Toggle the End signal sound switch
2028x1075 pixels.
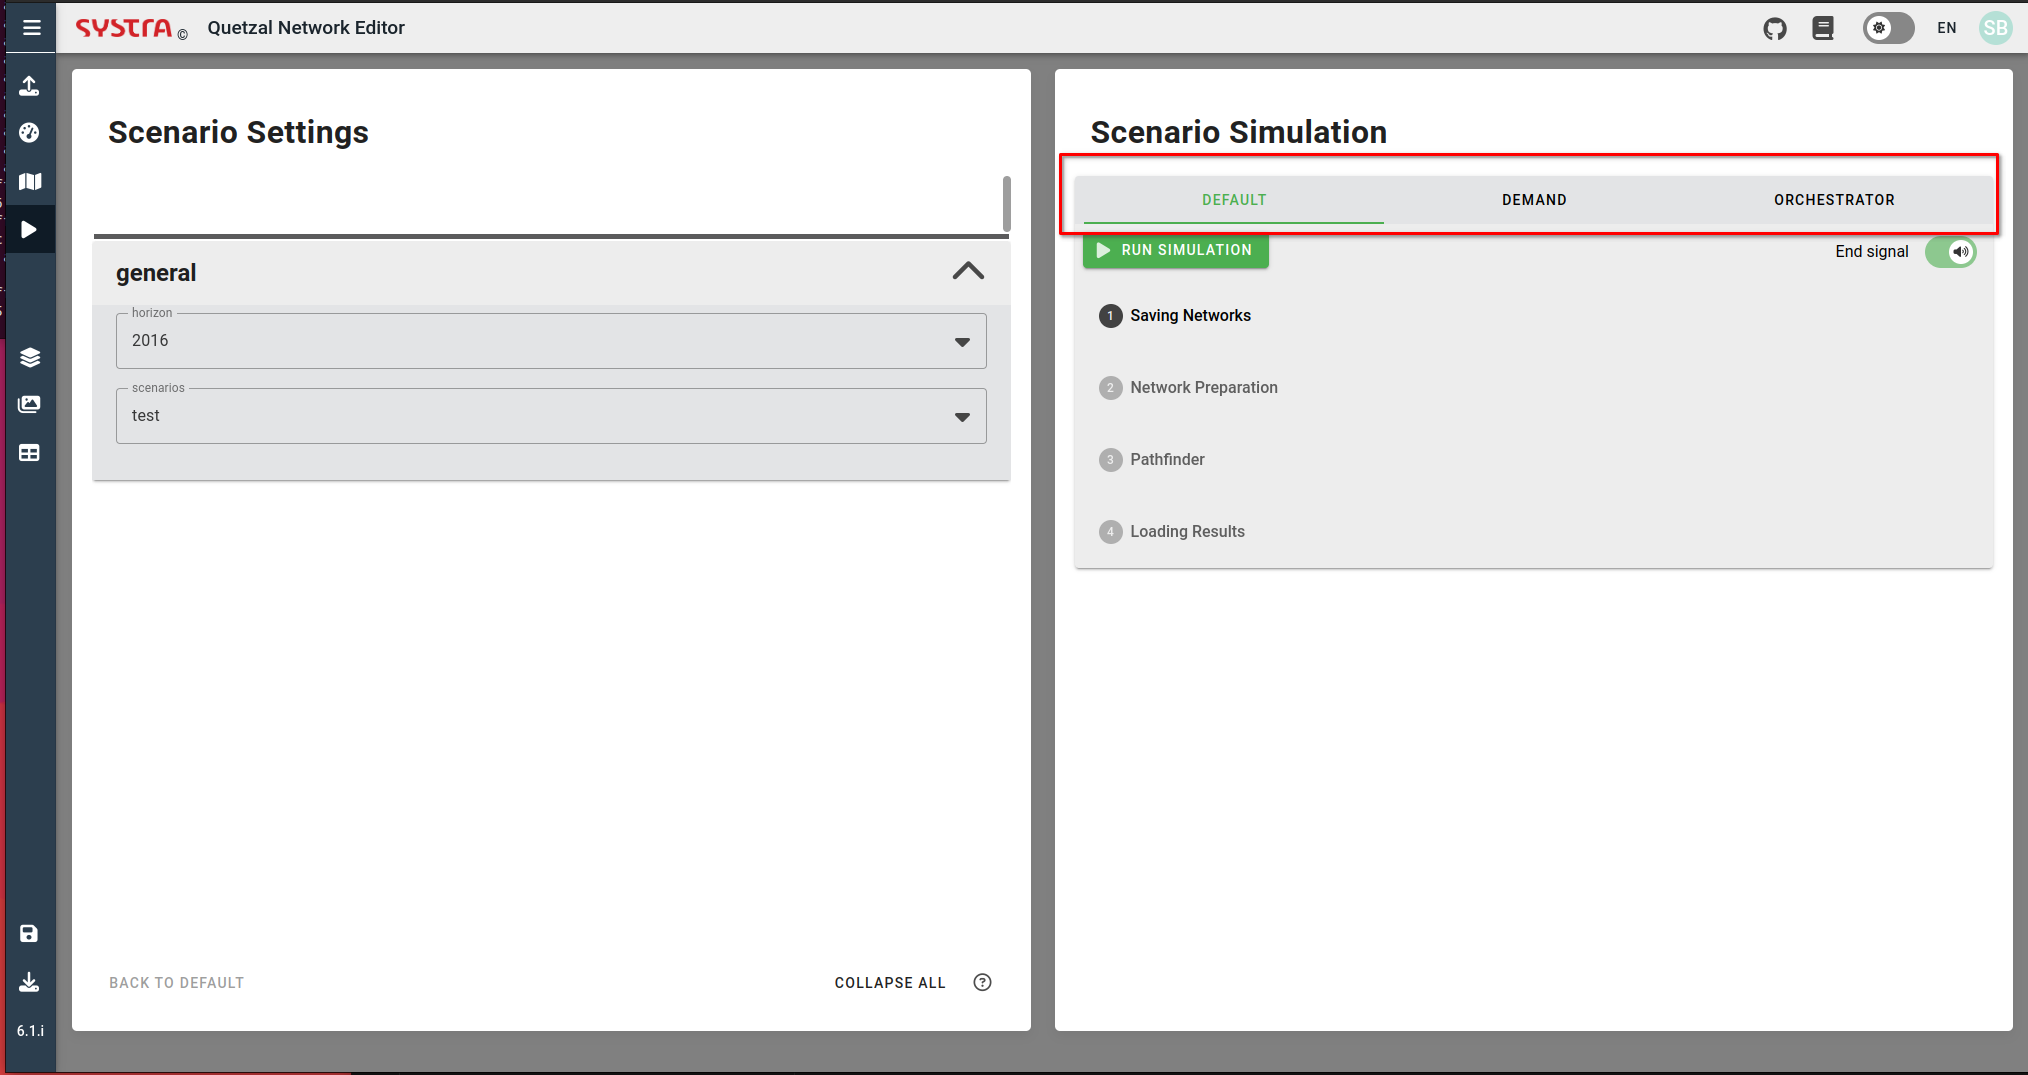point(1951,252)
